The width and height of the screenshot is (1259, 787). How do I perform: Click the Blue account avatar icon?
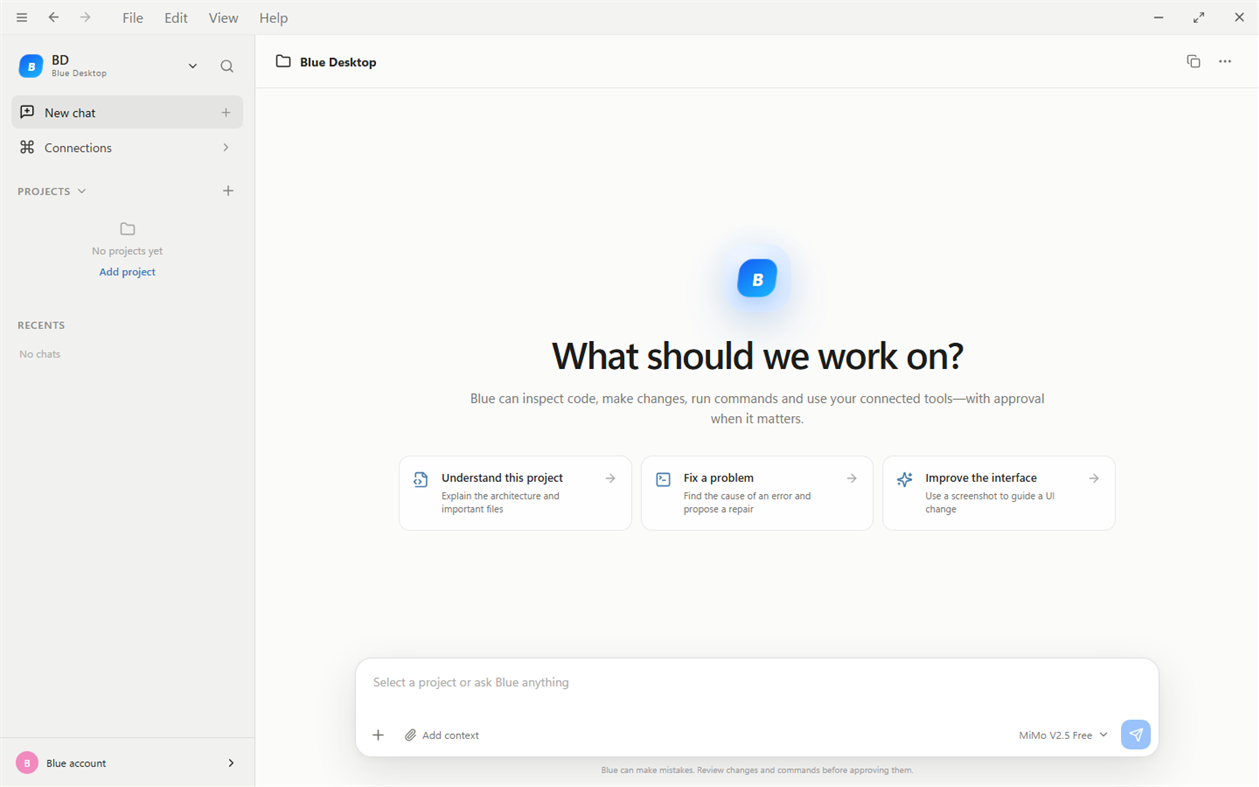[27, 763]
